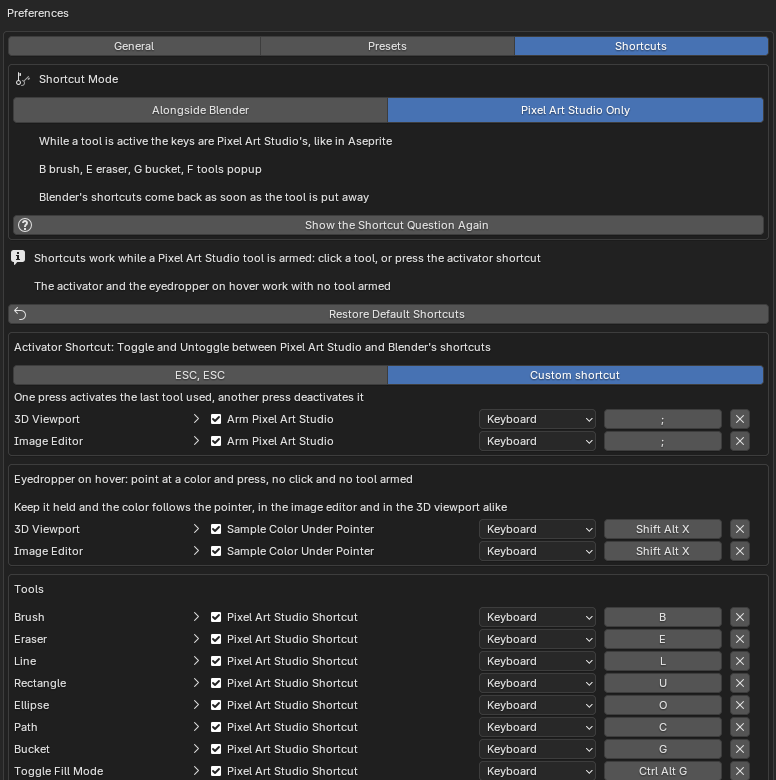
Task: Select Pixel Art Studio Only mode
Action: pyautogui.click(x=576, y=110)
